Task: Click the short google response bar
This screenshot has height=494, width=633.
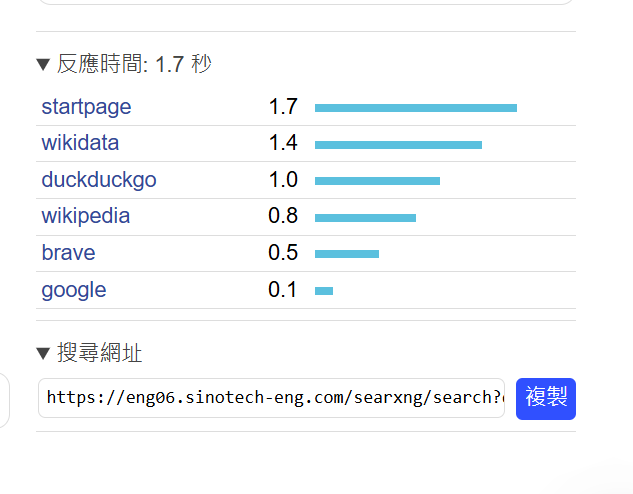Action: pos(324,291)
